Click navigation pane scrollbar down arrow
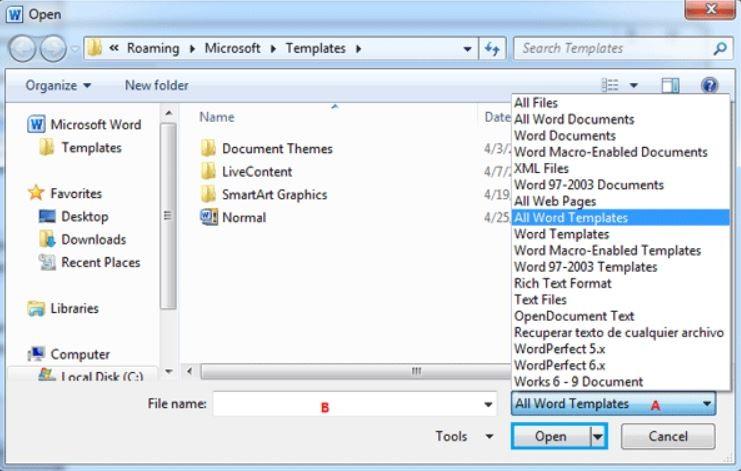This screenshot has width=741, height=471. [x=169, y=372]
